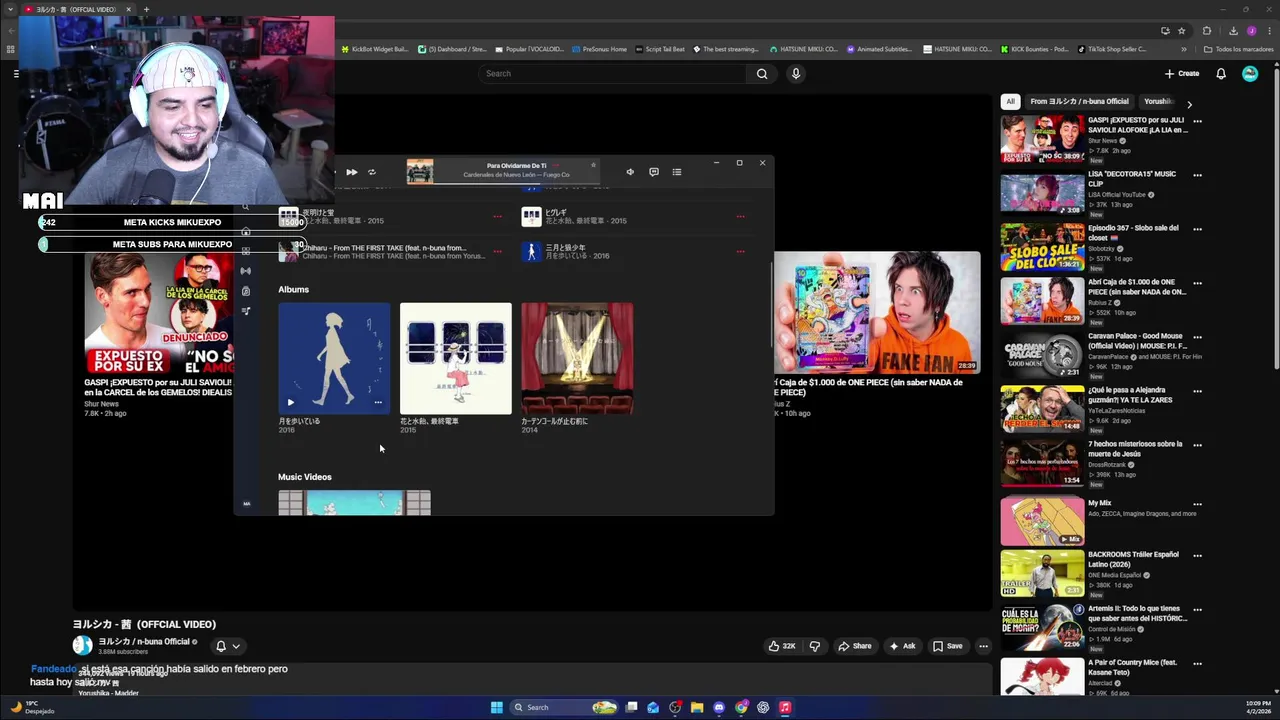Open the GASPI ¡EXPUESTO recommended video
This screenshot has width=1280, height=720.
coord(1042,139)
